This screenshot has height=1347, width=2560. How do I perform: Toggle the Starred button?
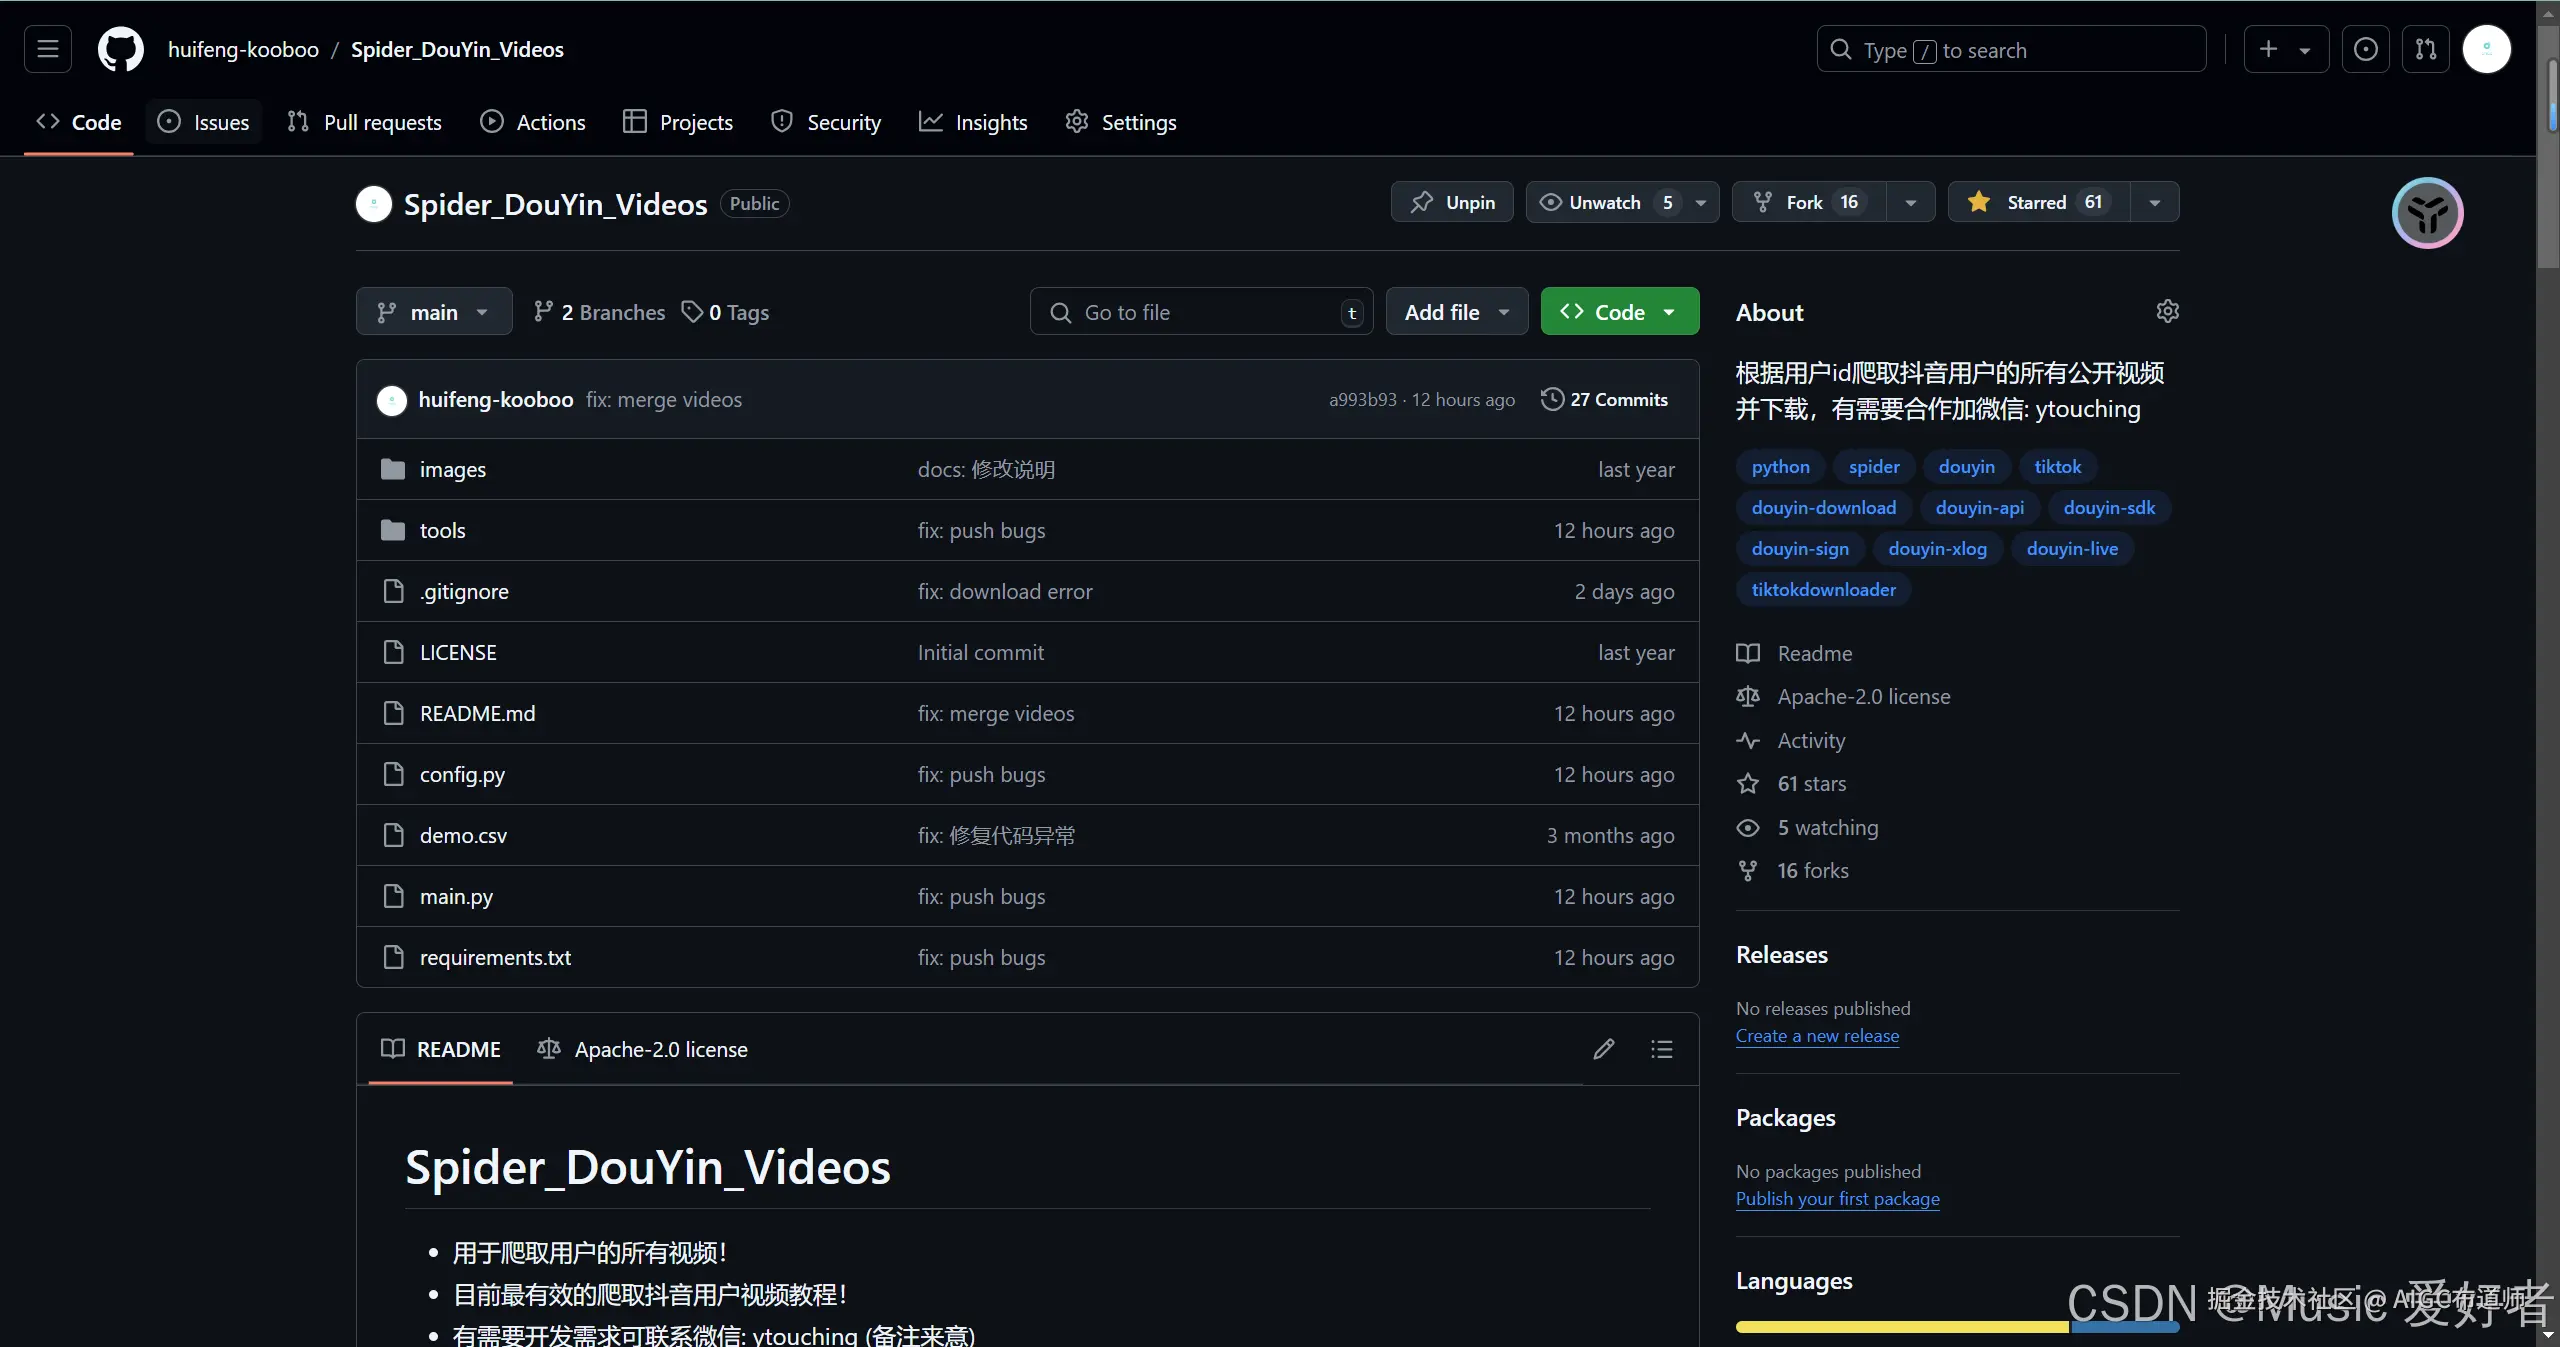(2038, 202)
